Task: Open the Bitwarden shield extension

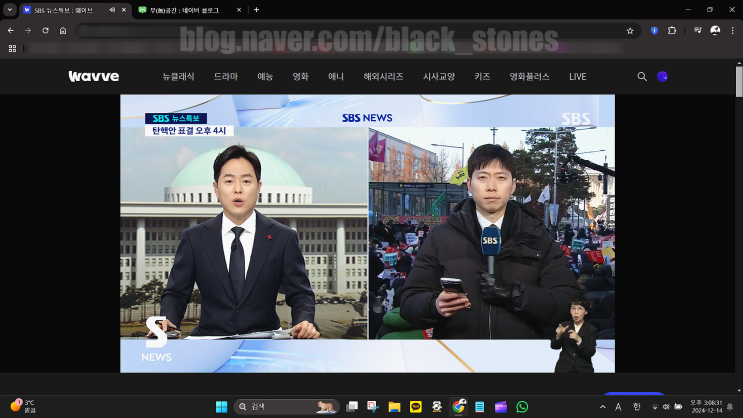Action: tap(654, 30)
